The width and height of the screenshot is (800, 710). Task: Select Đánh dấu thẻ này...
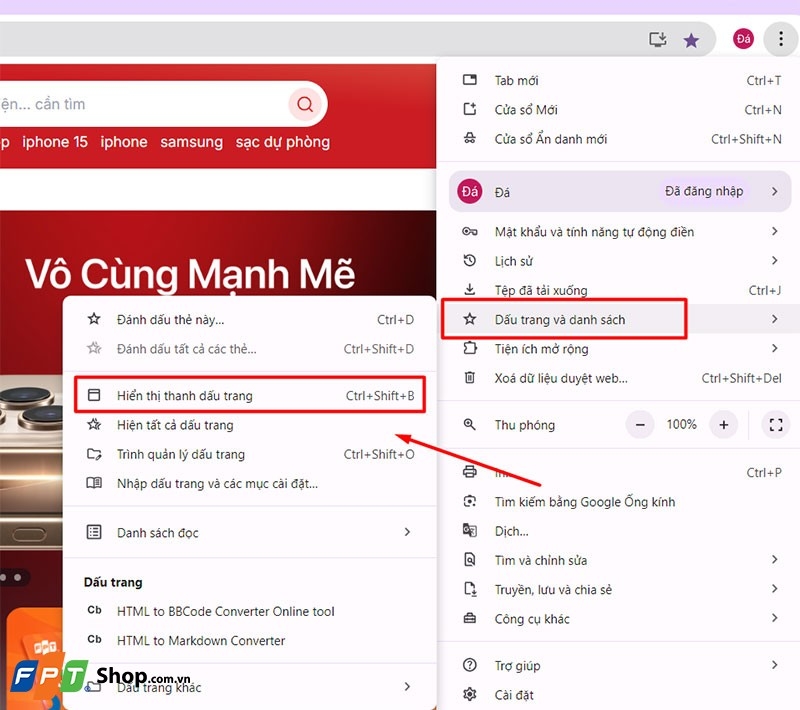pyautogui.click(x=250, y=320)
